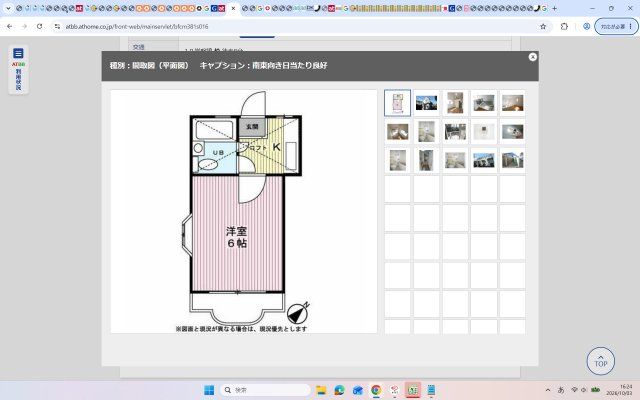Screen dimensions: 640x400
Task: Click the large floor plan image
Action: point(244,211)
